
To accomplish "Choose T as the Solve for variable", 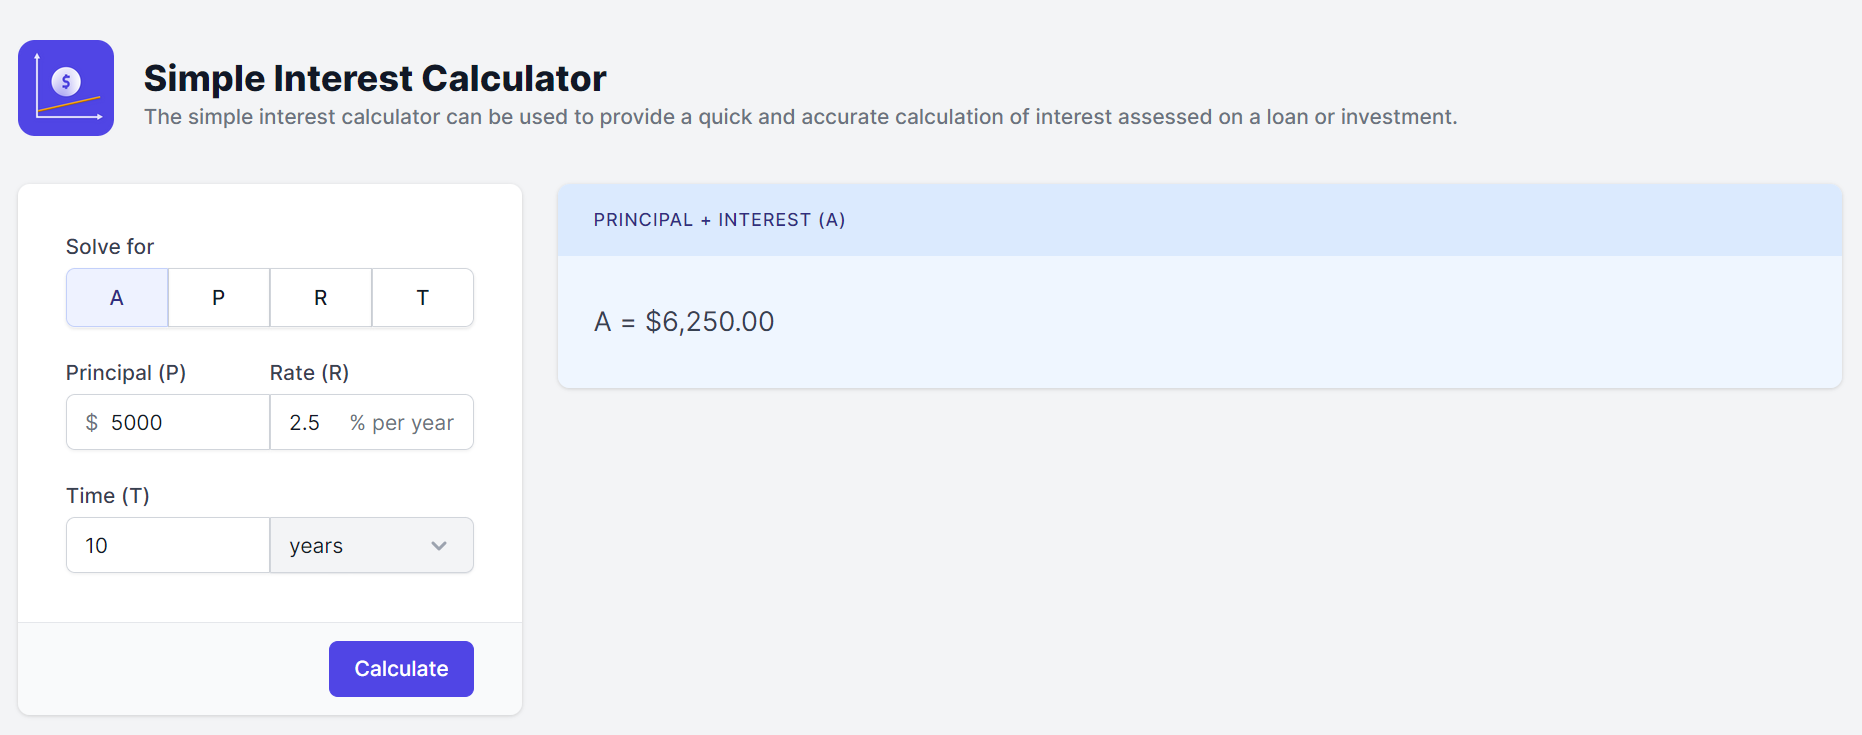I will click(423, 298).
